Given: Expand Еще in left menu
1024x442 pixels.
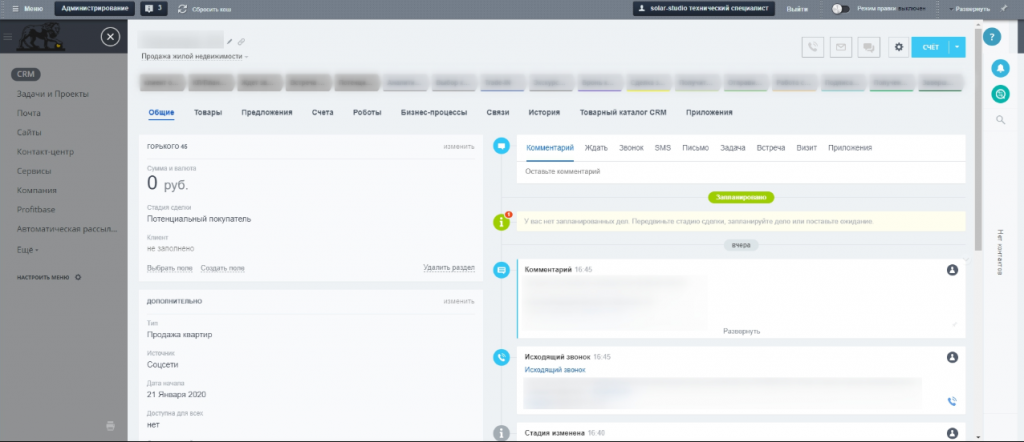Looking at the screenshot, I should 27,250.
